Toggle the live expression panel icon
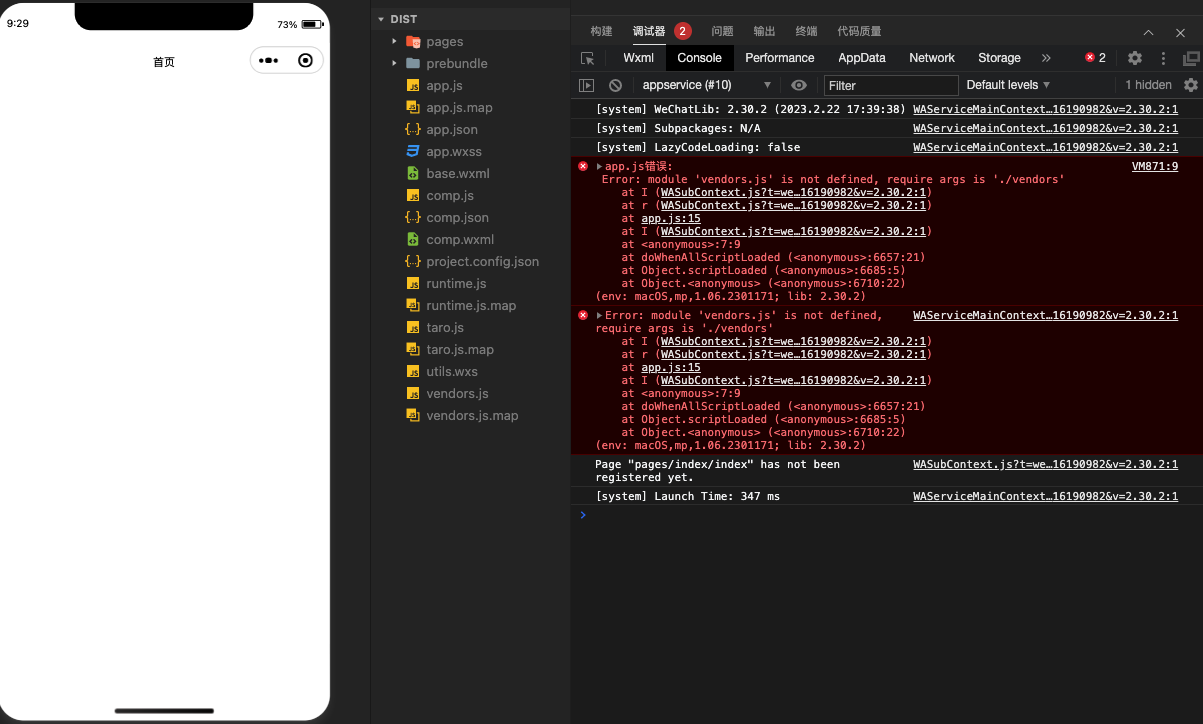The image size is (1203, 724). pyautogui.click(x=585, y=85)
